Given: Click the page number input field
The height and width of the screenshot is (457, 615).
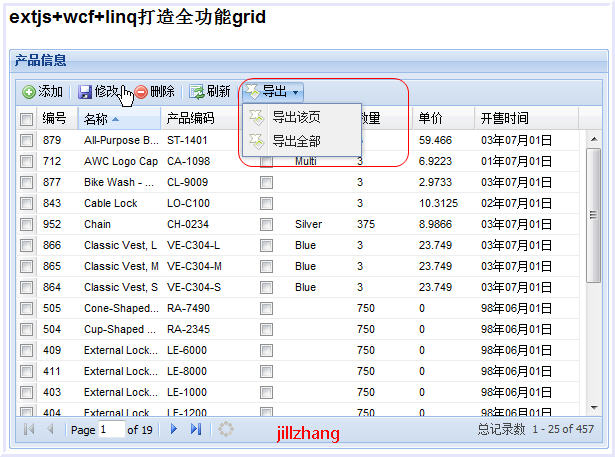Looking at the screenshot, I should coord(111,429).
